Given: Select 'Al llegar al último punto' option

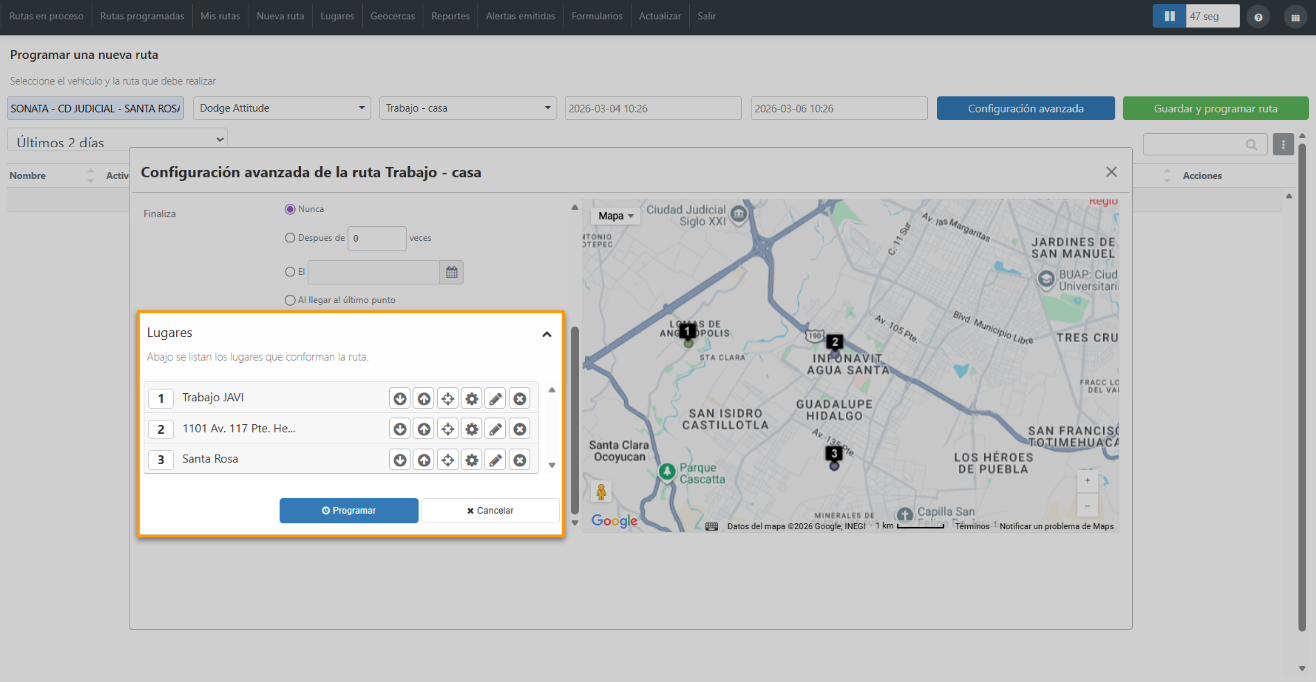Looking at the screenshot, I should (x=290, y=300).
